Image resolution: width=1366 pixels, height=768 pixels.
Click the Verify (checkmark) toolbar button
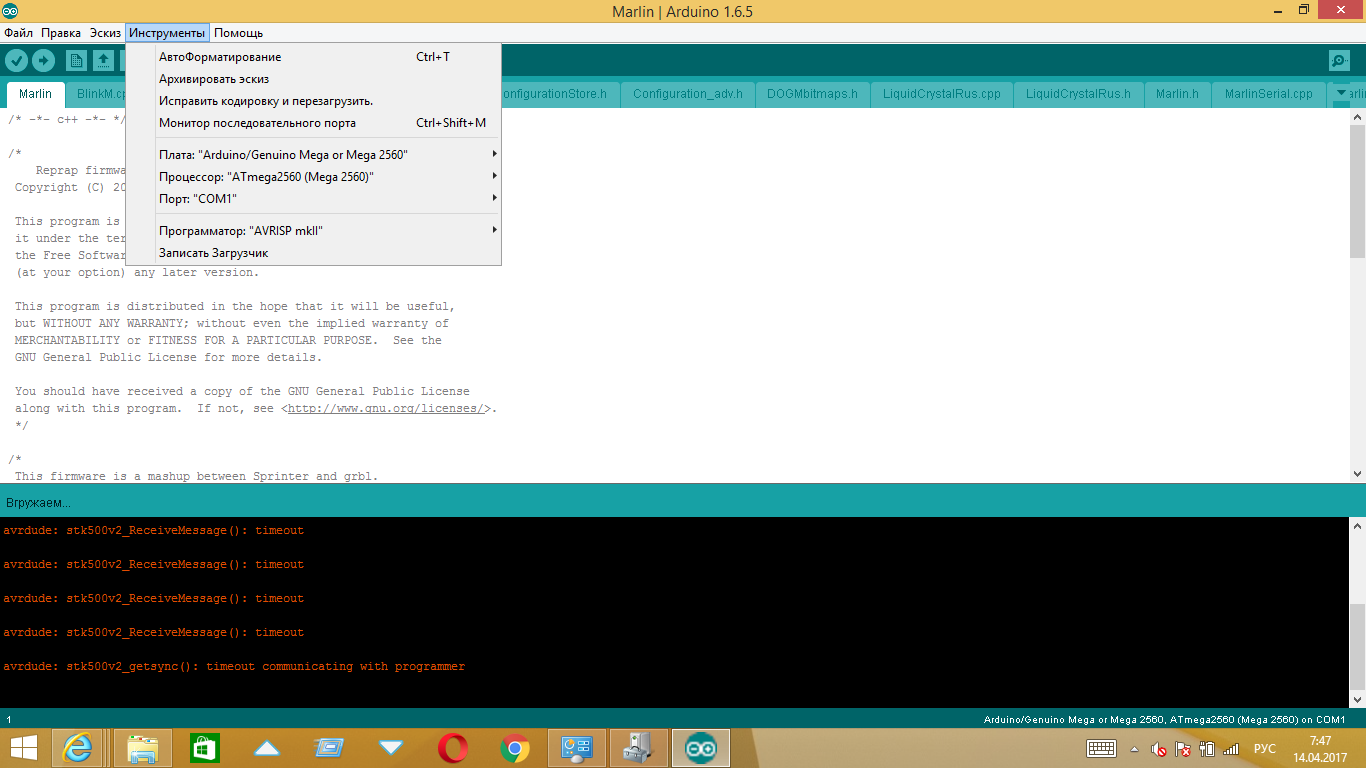click(16, 60)
